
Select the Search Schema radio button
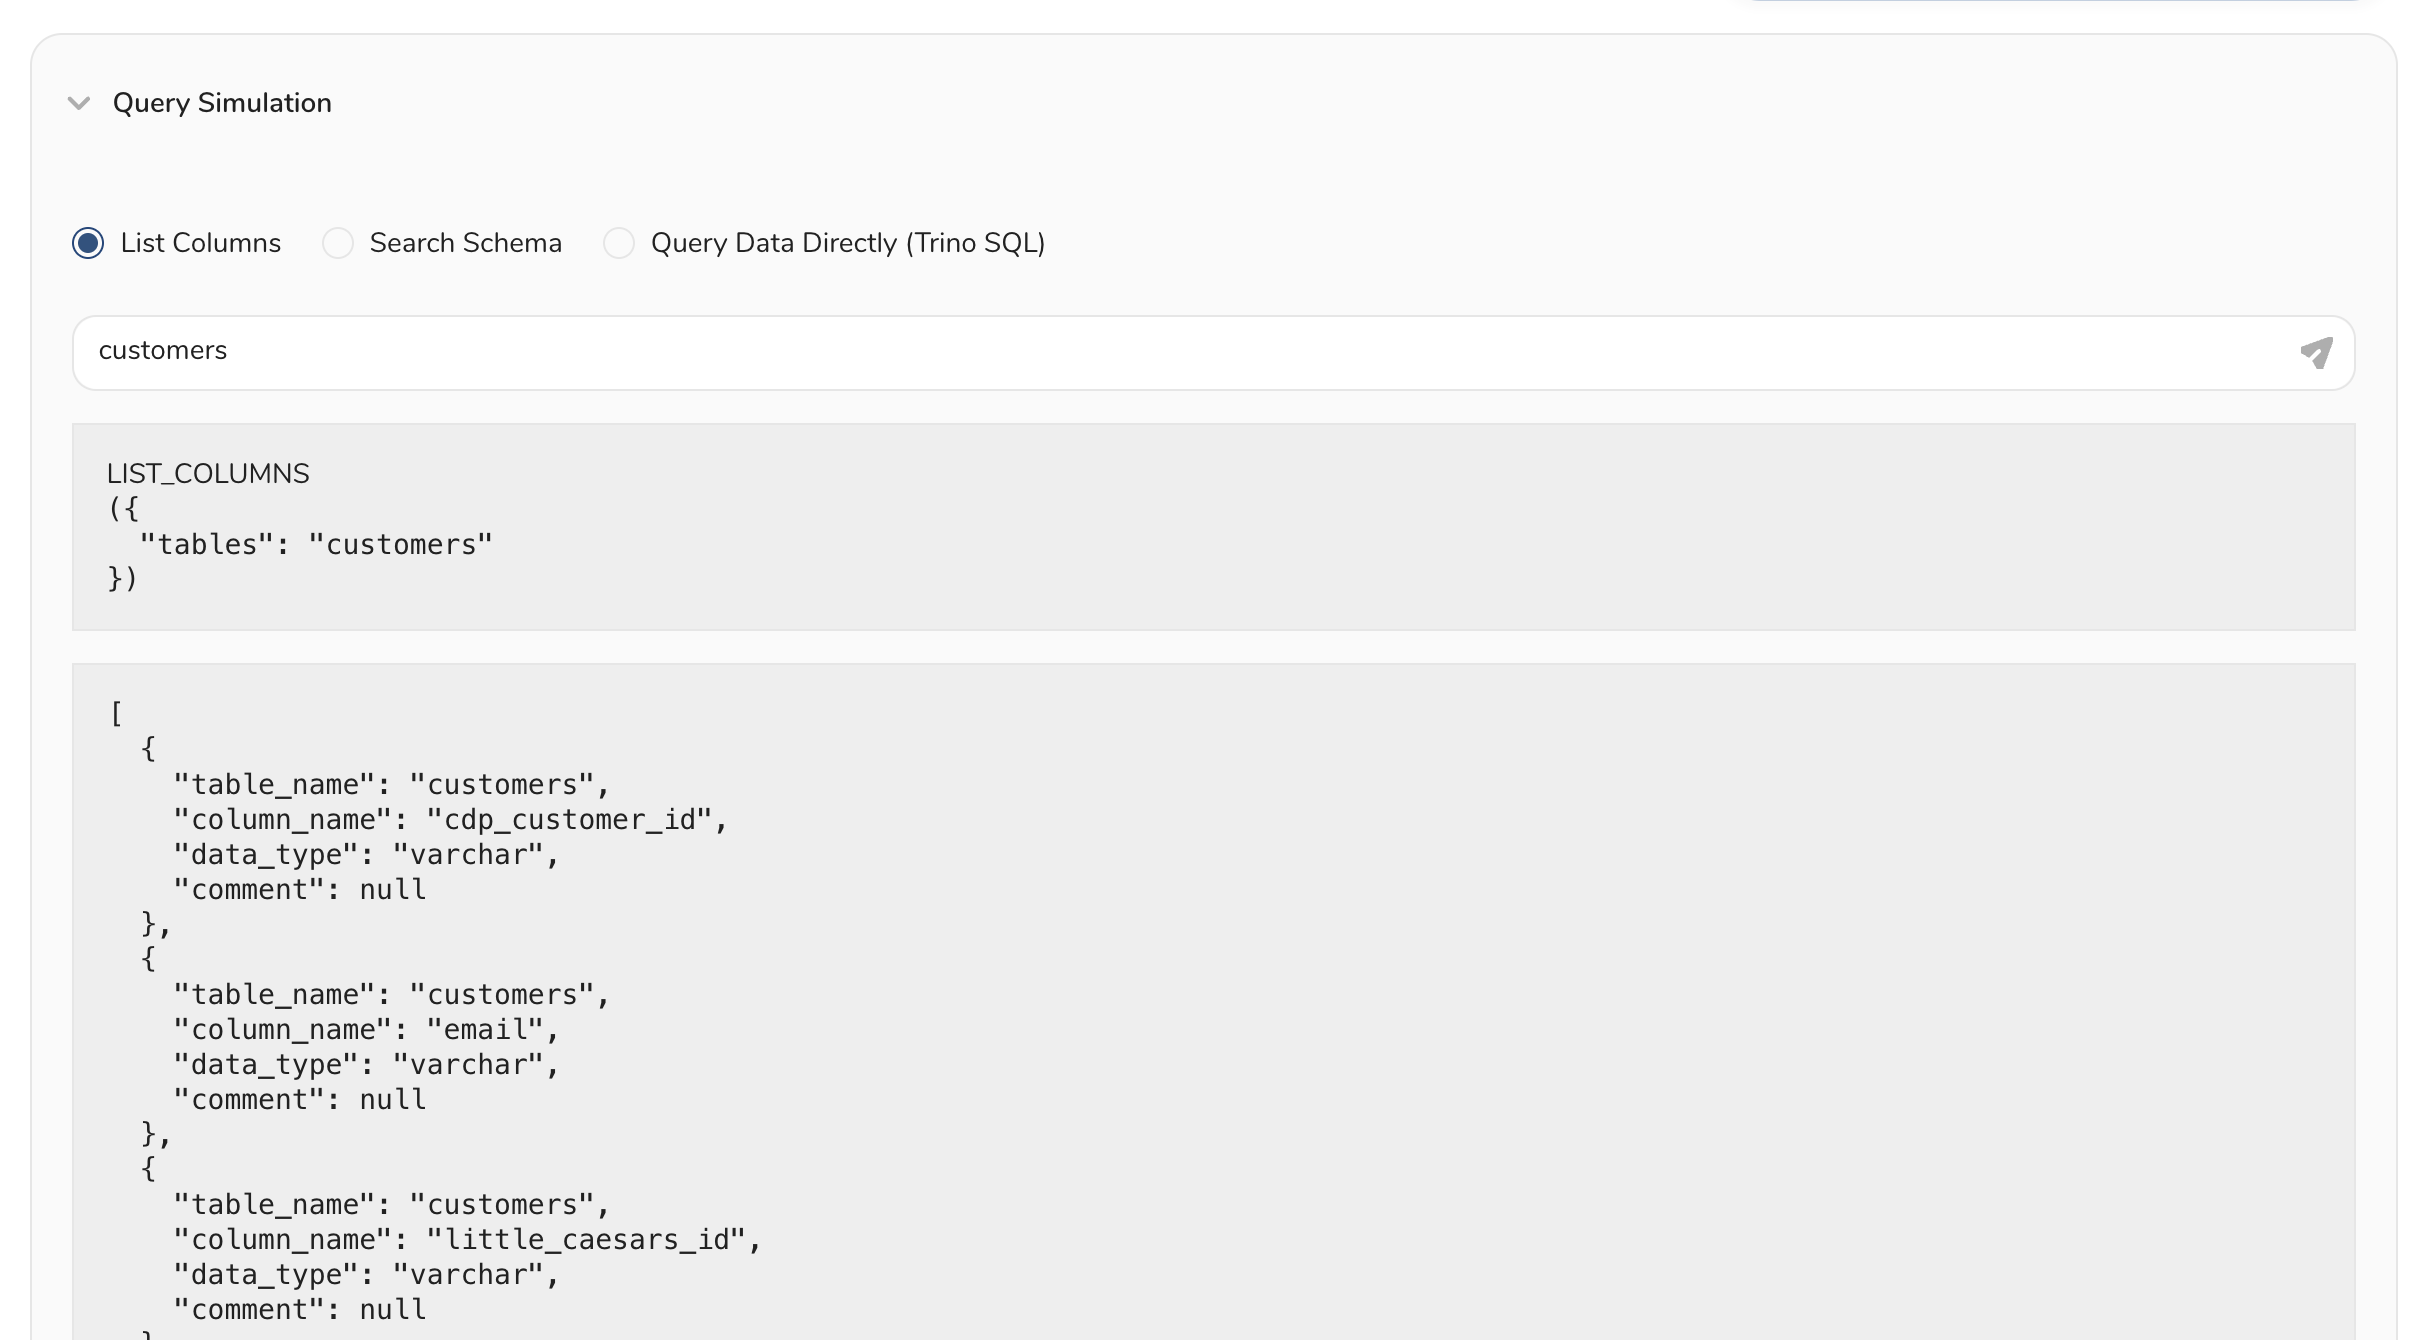click(338, 243)
